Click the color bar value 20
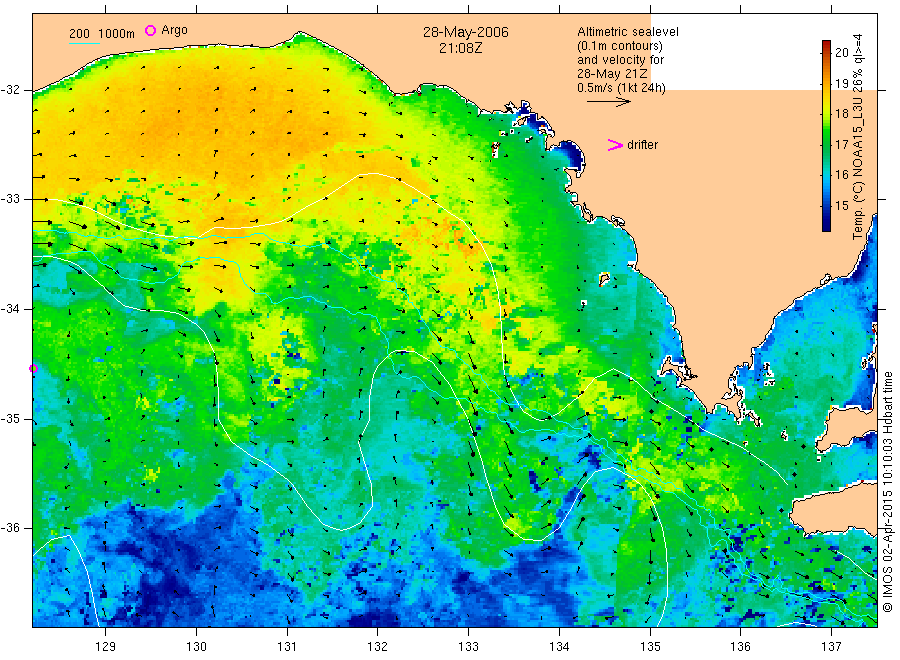Viewport: 900px width, 660px height. (x=841, y=53)
